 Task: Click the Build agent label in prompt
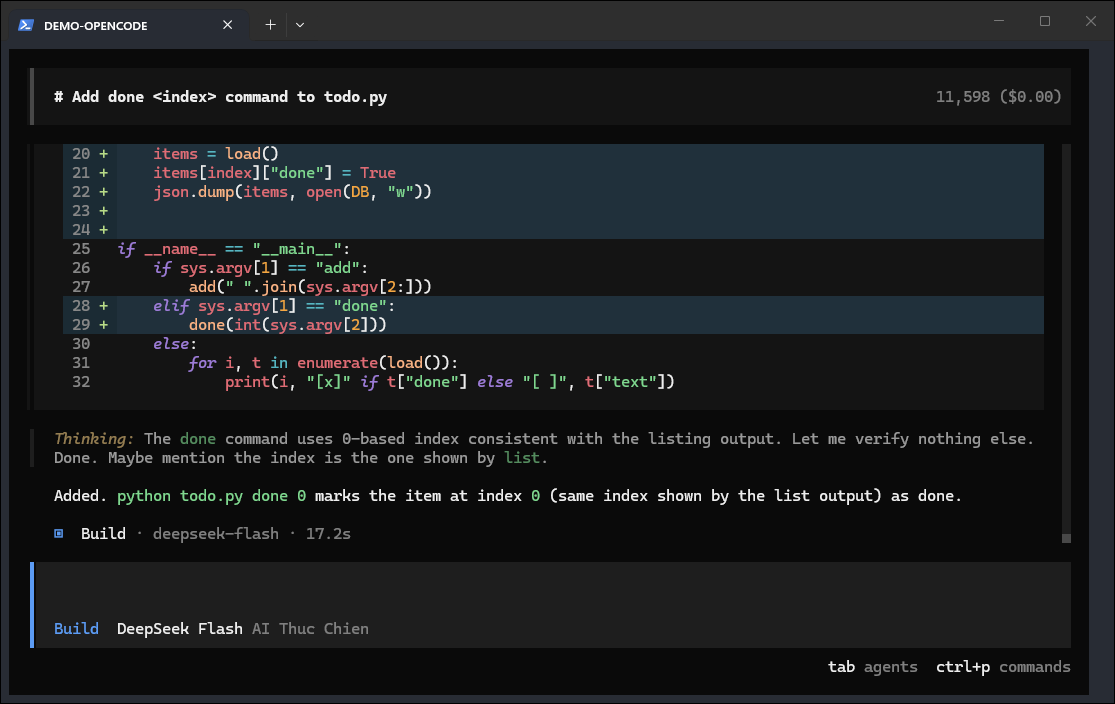pos(76,629)
